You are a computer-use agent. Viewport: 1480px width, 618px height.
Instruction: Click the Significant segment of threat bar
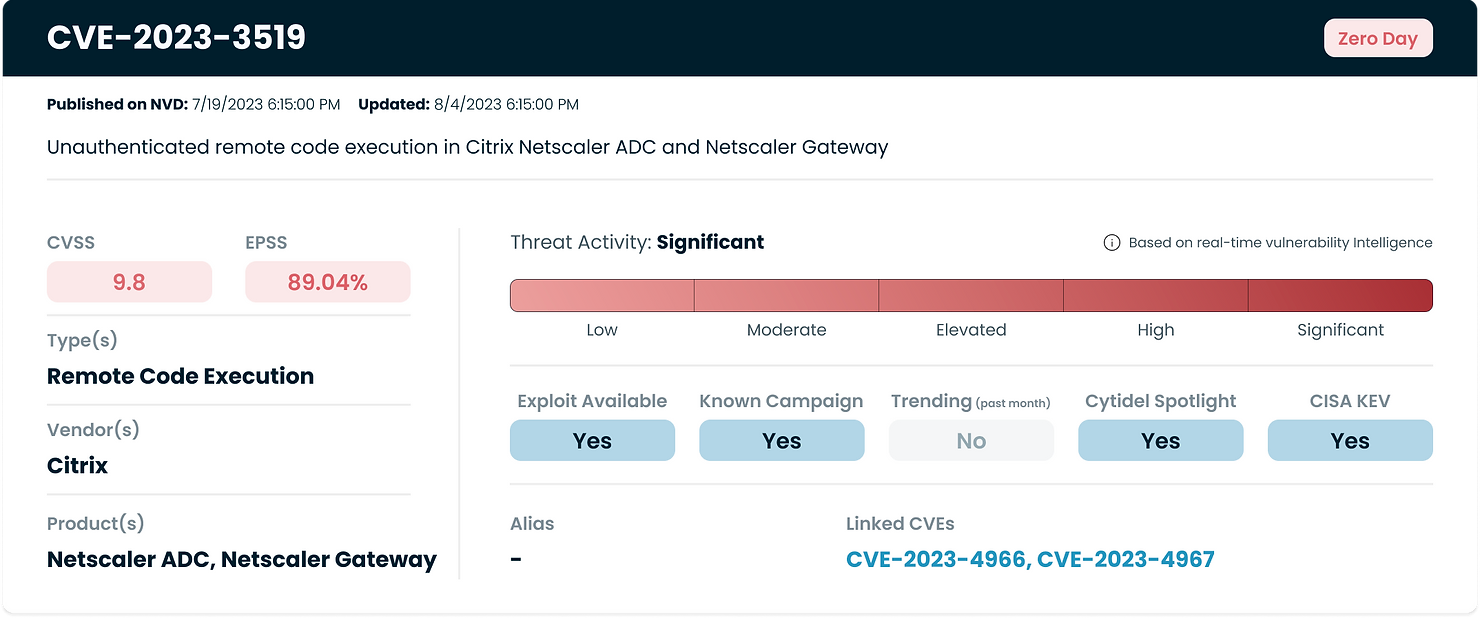point(1340,295)
